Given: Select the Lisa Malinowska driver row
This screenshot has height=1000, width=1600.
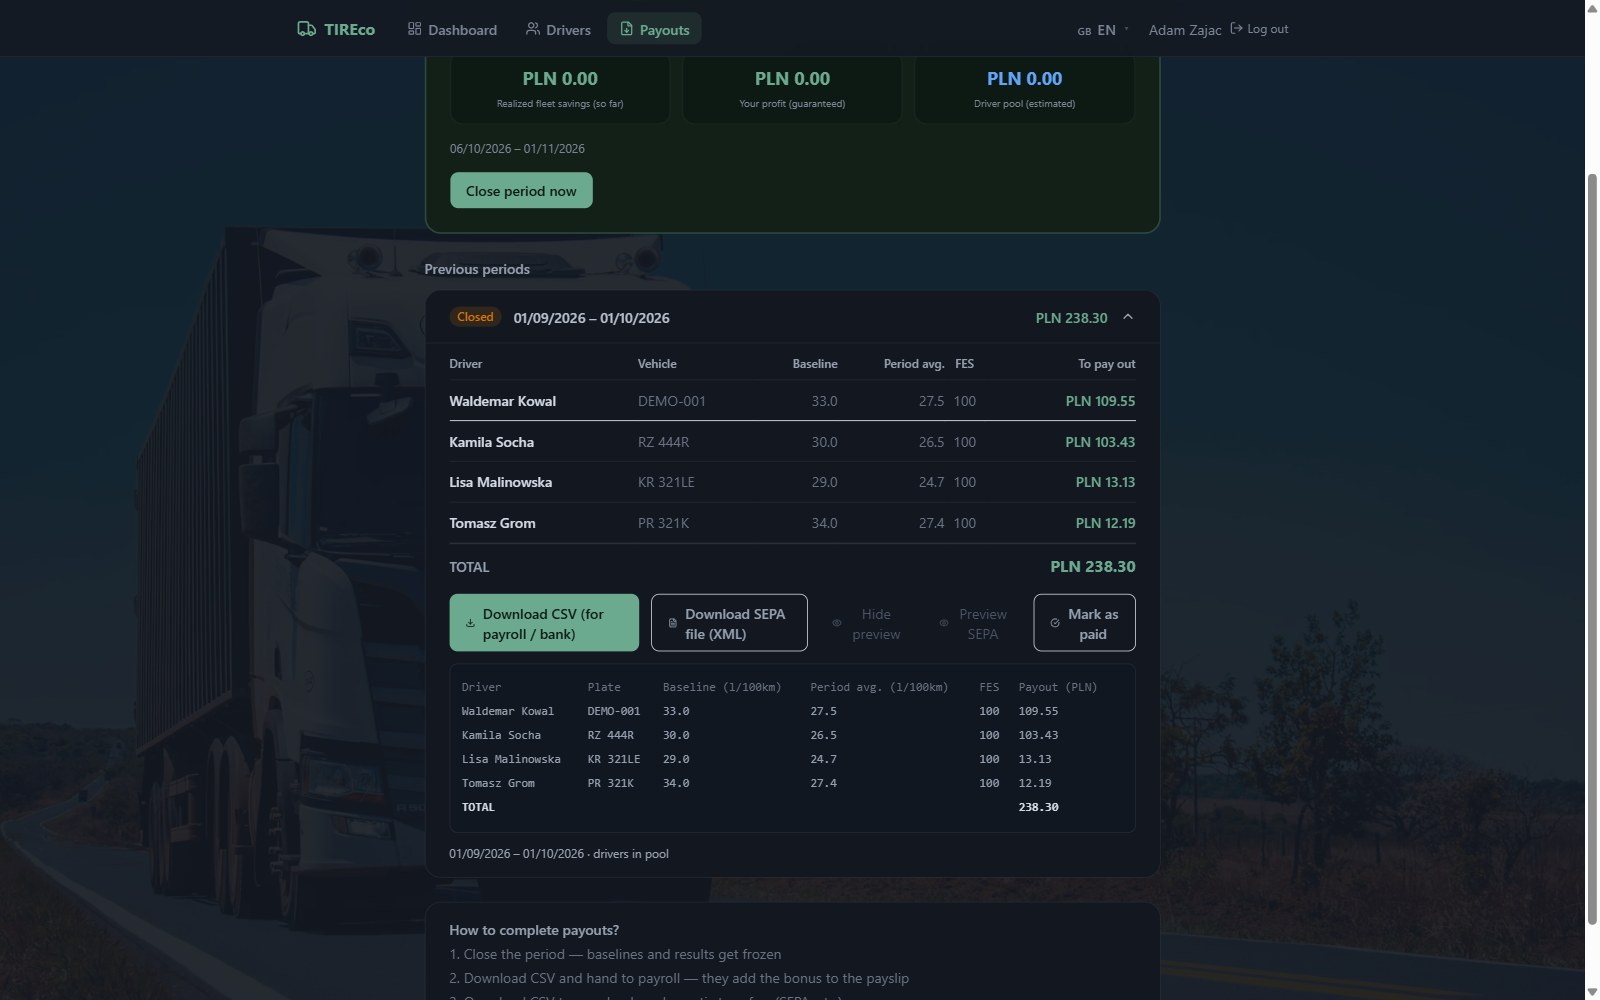Looking at the screenshot, I should pos(792,482).
